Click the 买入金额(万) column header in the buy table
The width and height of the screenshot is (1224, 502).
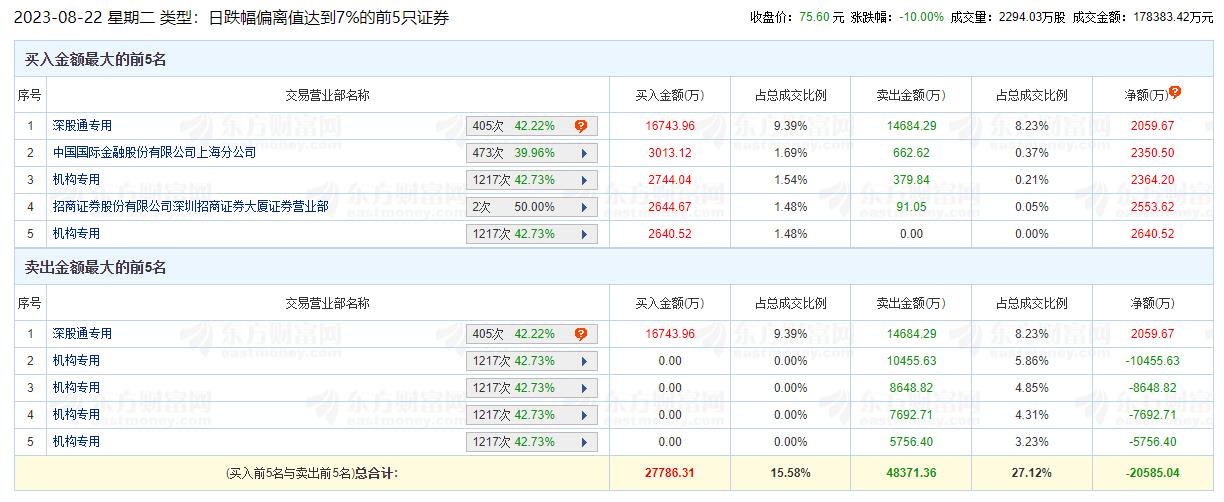[x=669, y=96]
